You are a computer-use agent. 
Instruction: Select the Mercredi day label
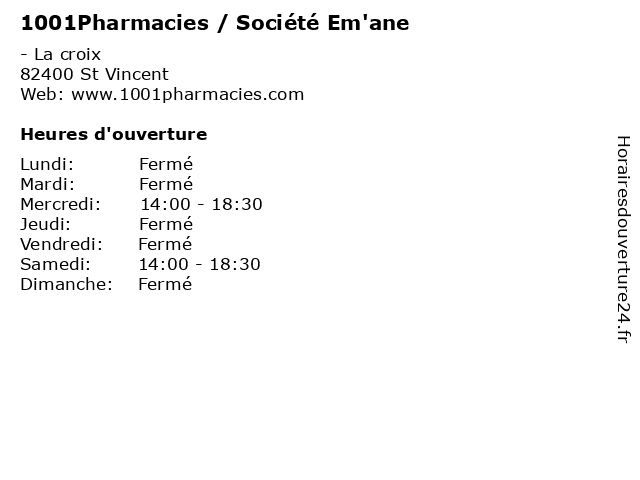(60, 204)
